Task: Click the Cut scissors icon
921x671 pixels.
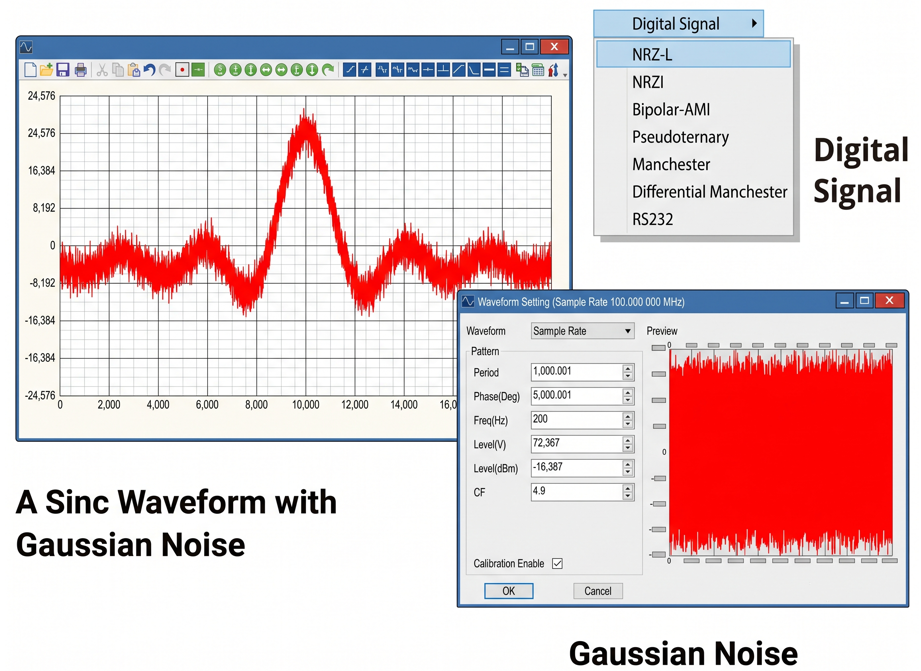Action: coord(102,71)
